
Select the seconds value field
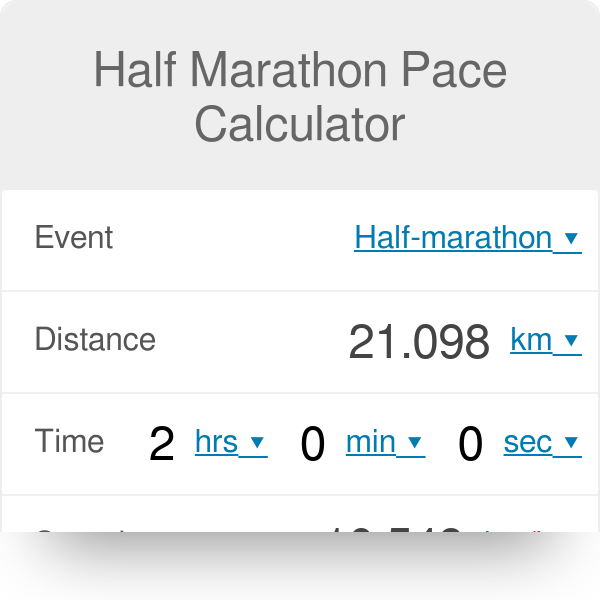point(470,444)
